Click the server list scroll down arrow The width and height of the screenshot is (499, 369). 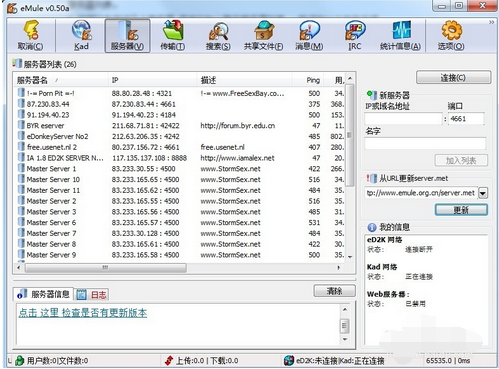click(x=350, y=257)
